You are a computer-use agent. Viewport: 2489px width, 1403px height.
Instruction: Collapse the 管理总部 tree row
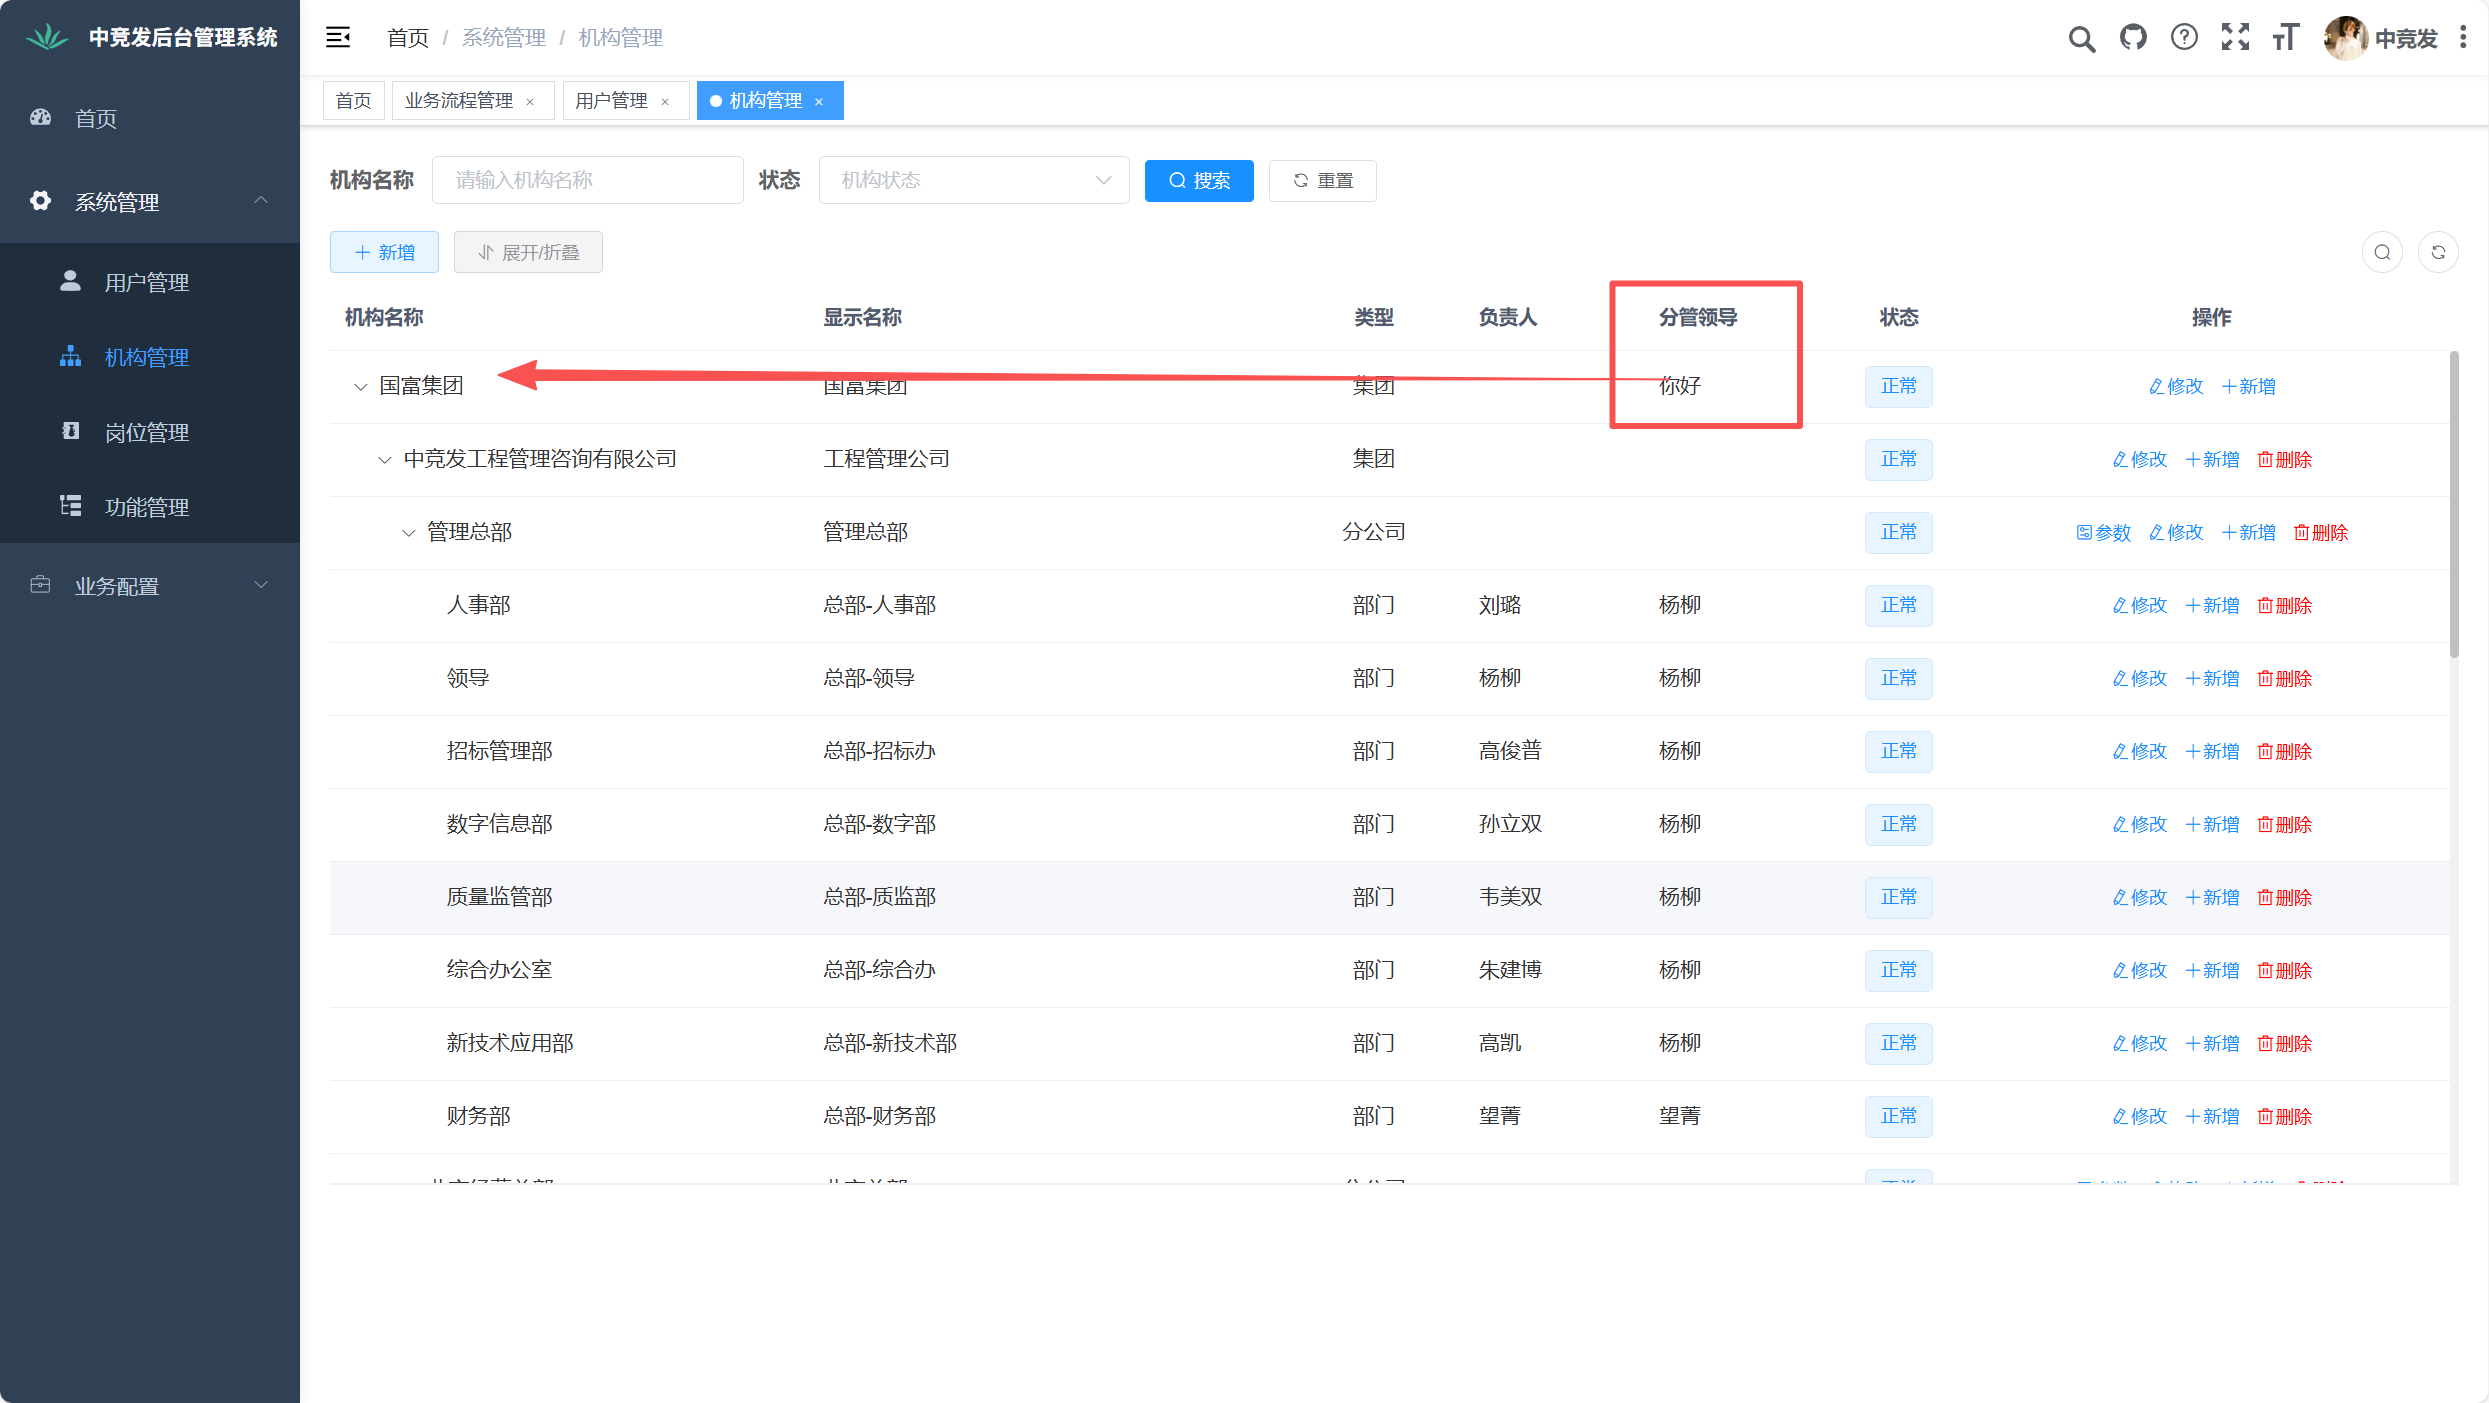point(408,533)
